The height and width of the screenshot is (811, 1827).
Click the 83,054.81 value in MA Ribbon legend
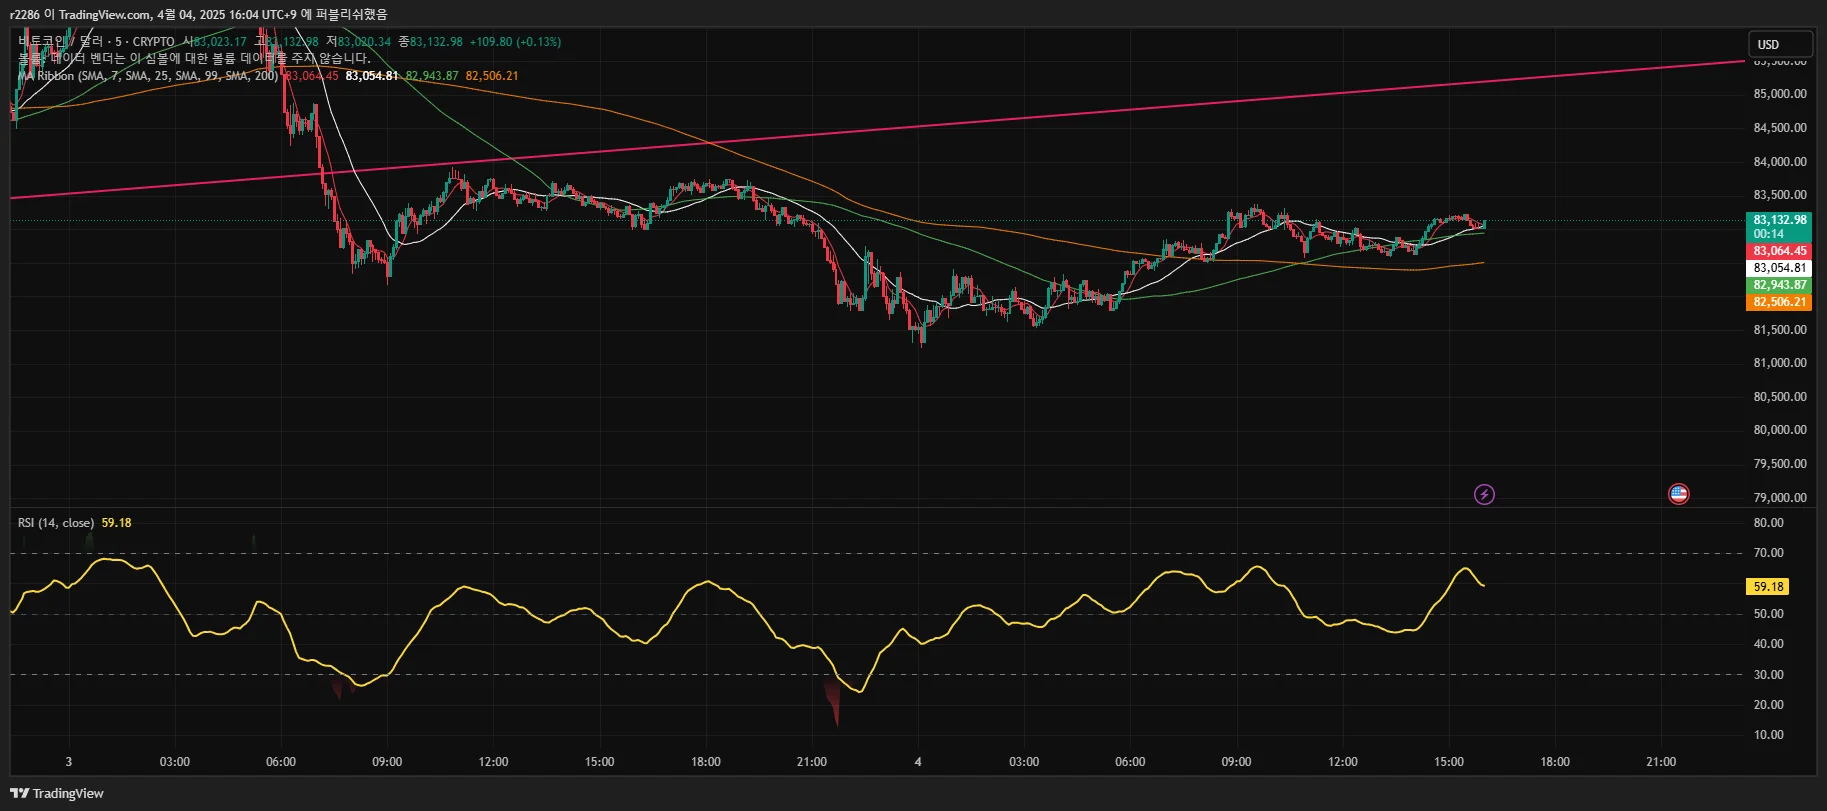pyautogui.click(x=372, y=76)
